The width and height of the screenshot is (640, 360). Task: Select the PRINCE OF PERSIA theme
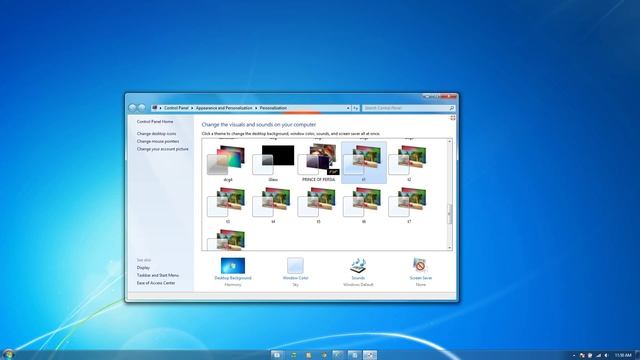318,162
